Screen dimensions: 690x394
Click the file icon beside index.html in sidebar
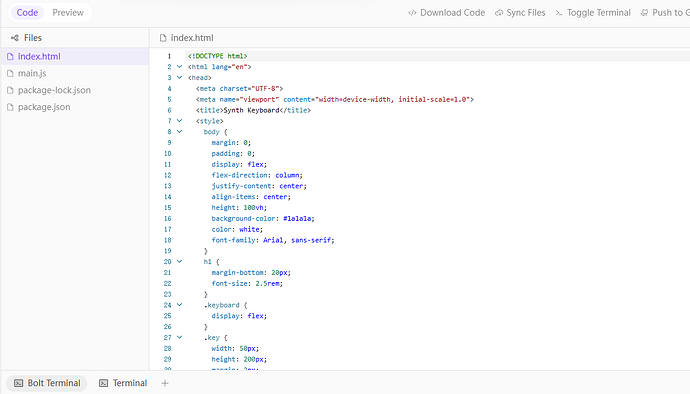10,56
